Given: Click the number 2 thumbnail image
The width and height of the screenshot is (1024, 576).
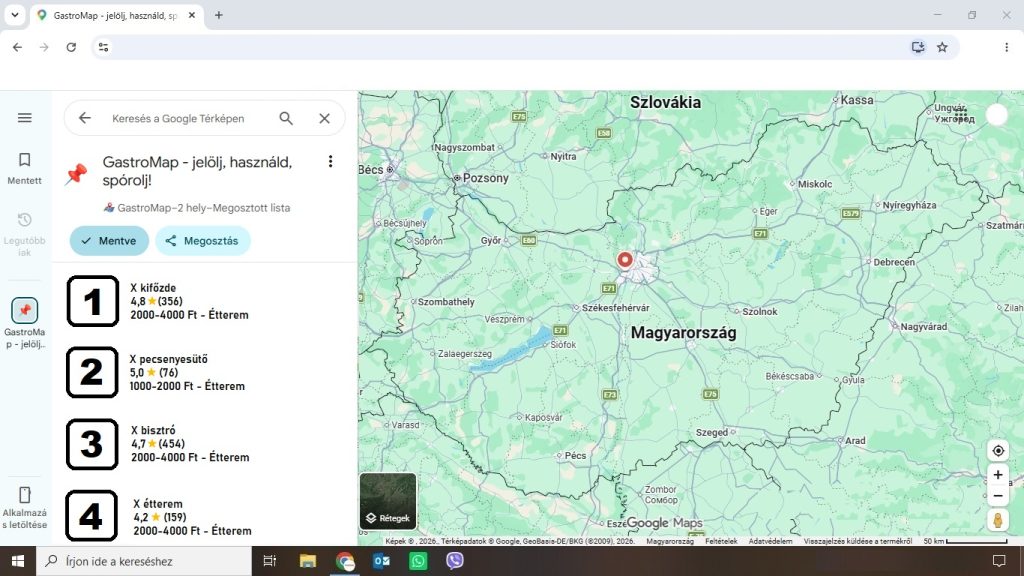Looking at the screenshot, I should click(x=92, y=372).
